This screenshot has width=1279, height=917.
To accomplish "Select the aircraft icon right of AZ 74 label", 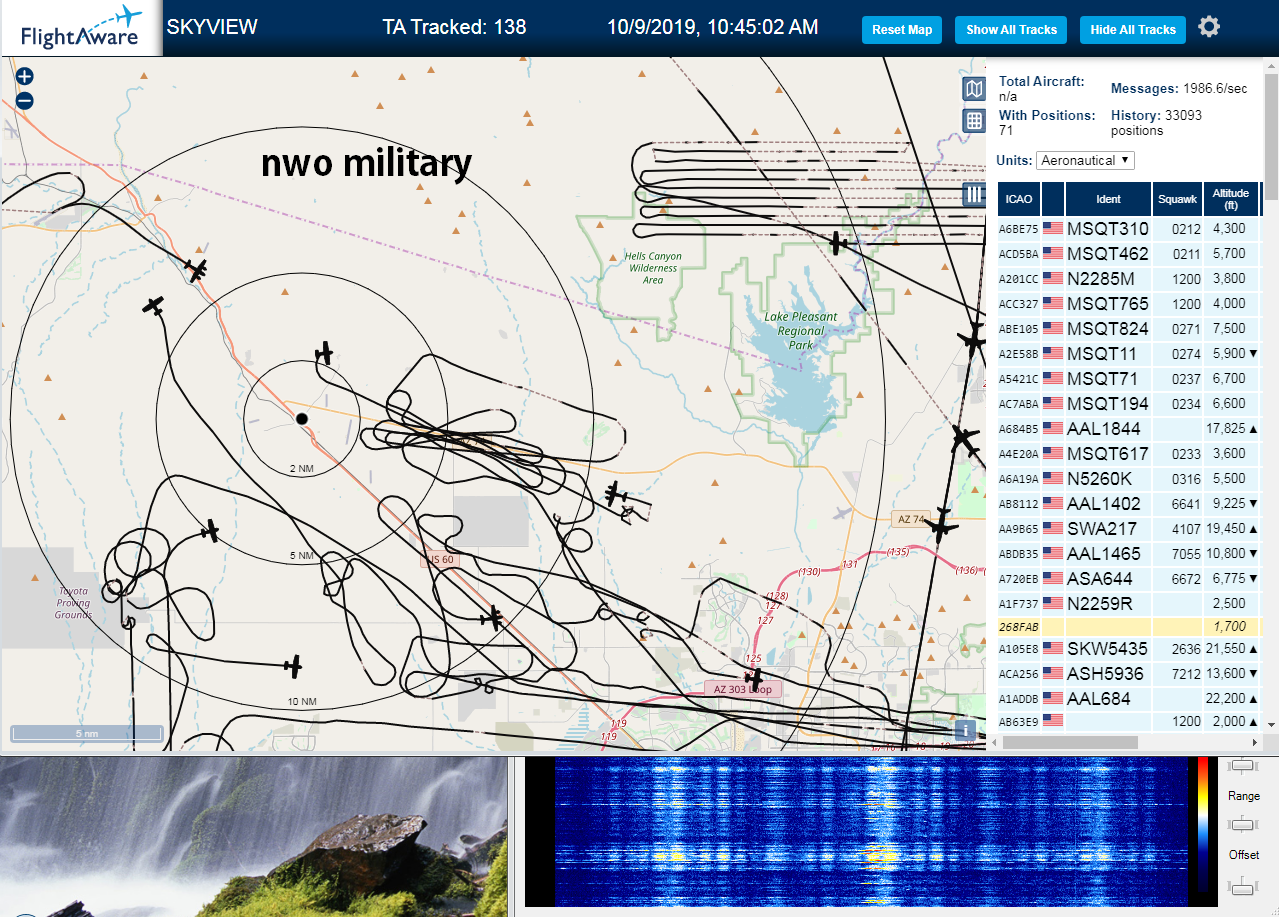I will (x=940, y=524).
